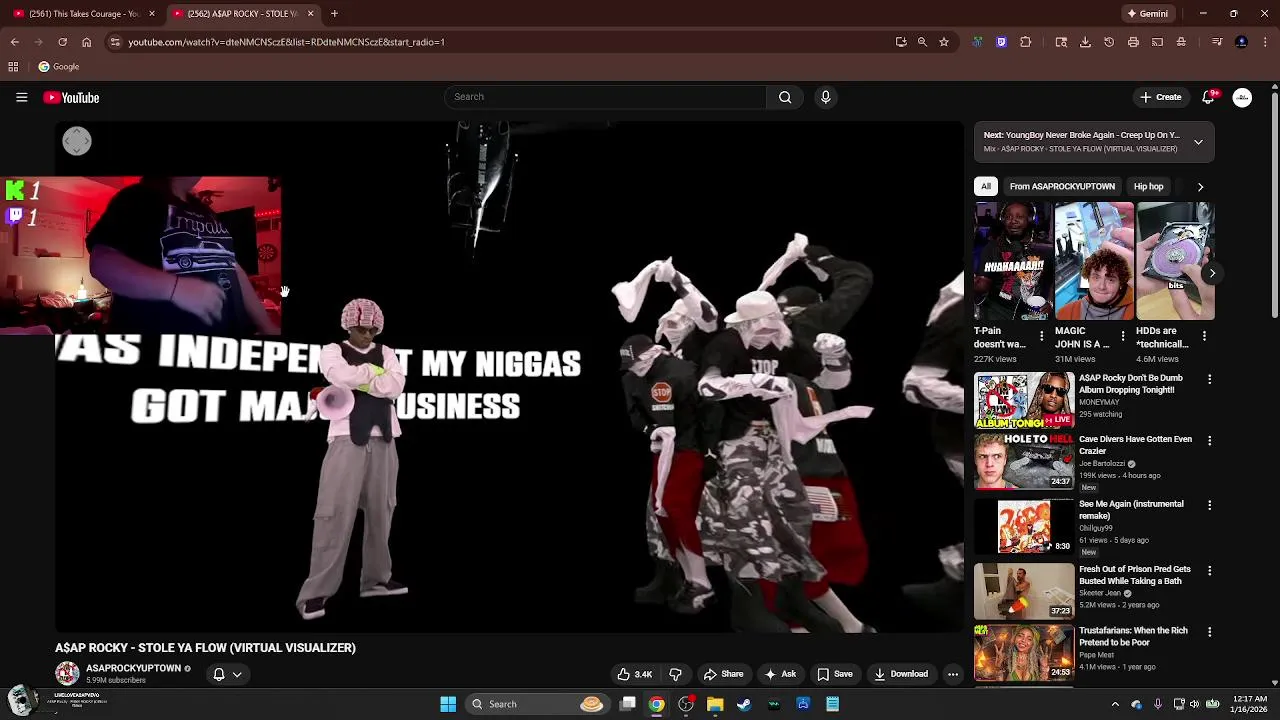The width and height of the screenshot is (1280, 720).
Task: Select the Hip hop filter chip
Action: coord(1148,186)
